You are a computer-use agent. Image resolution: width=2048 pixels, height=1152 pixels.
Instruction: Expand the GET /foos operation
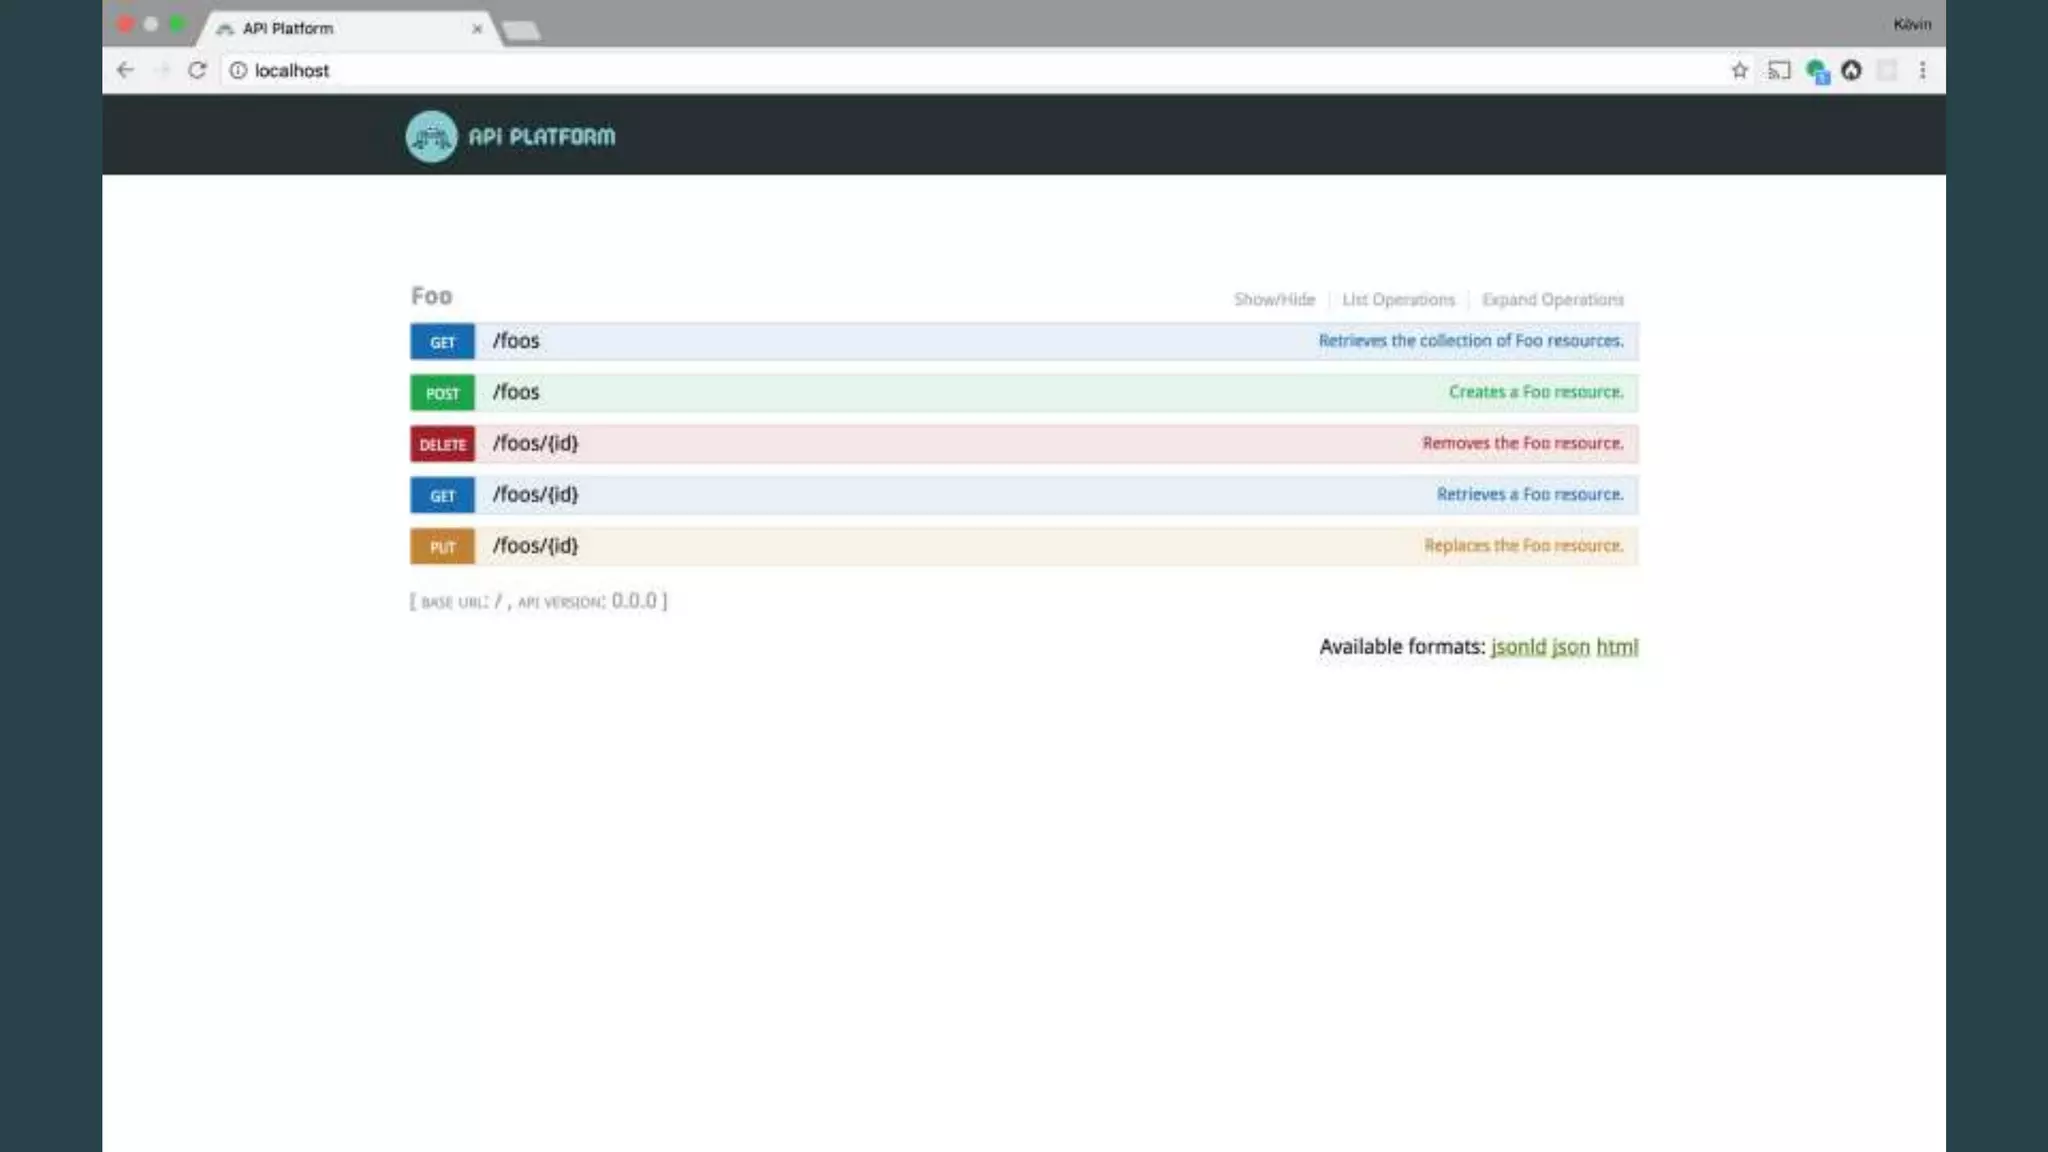click(x=516, y=341)
